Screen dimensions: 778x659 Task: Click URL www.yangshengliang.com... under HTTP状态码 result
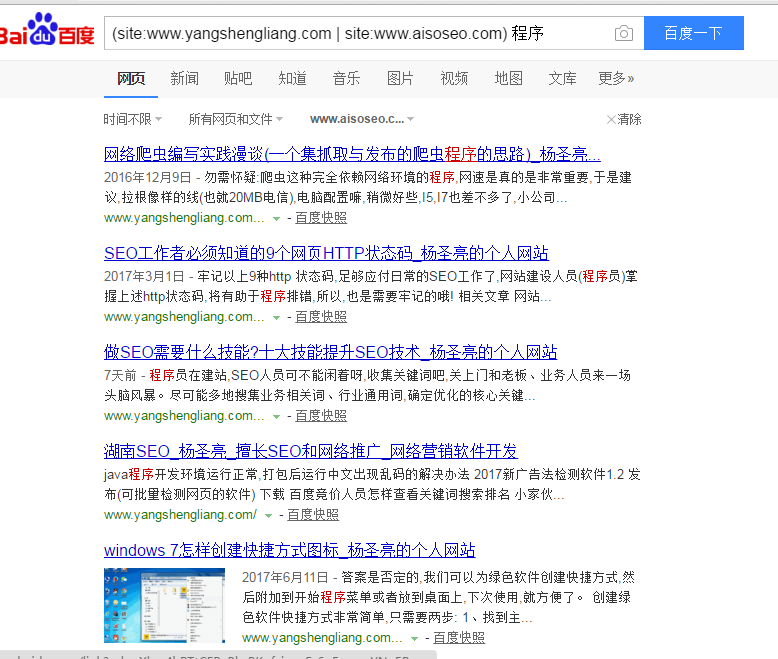click(x=184, y=317)
